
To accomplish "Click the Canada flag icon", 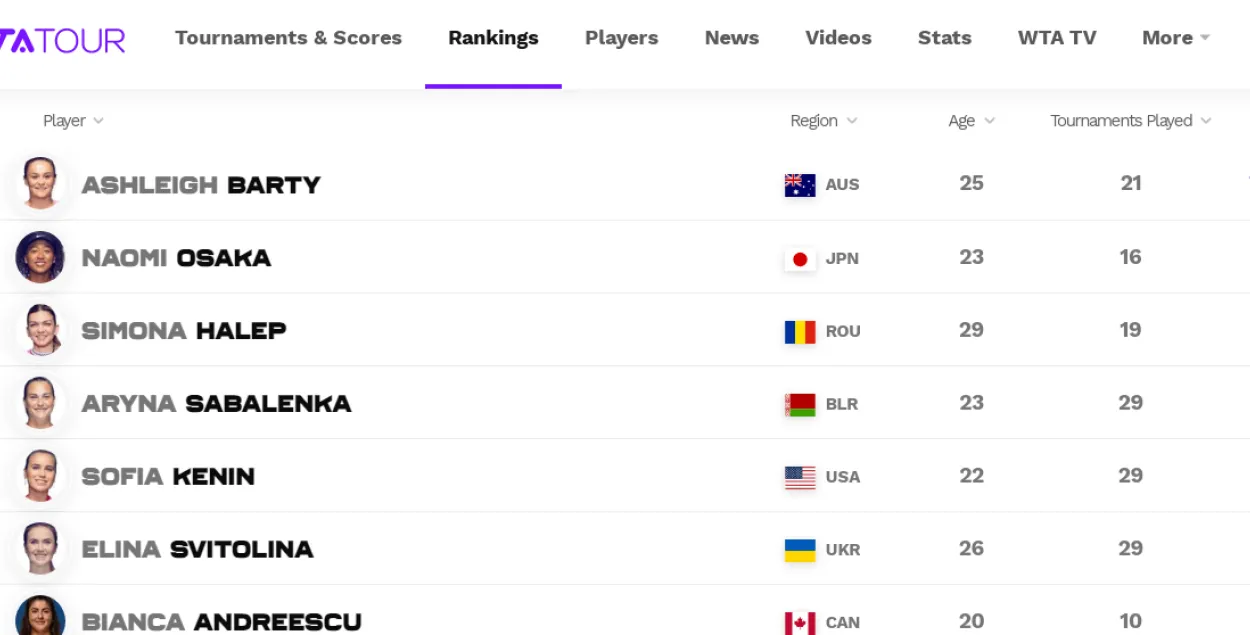I will [x=800, y=623].
